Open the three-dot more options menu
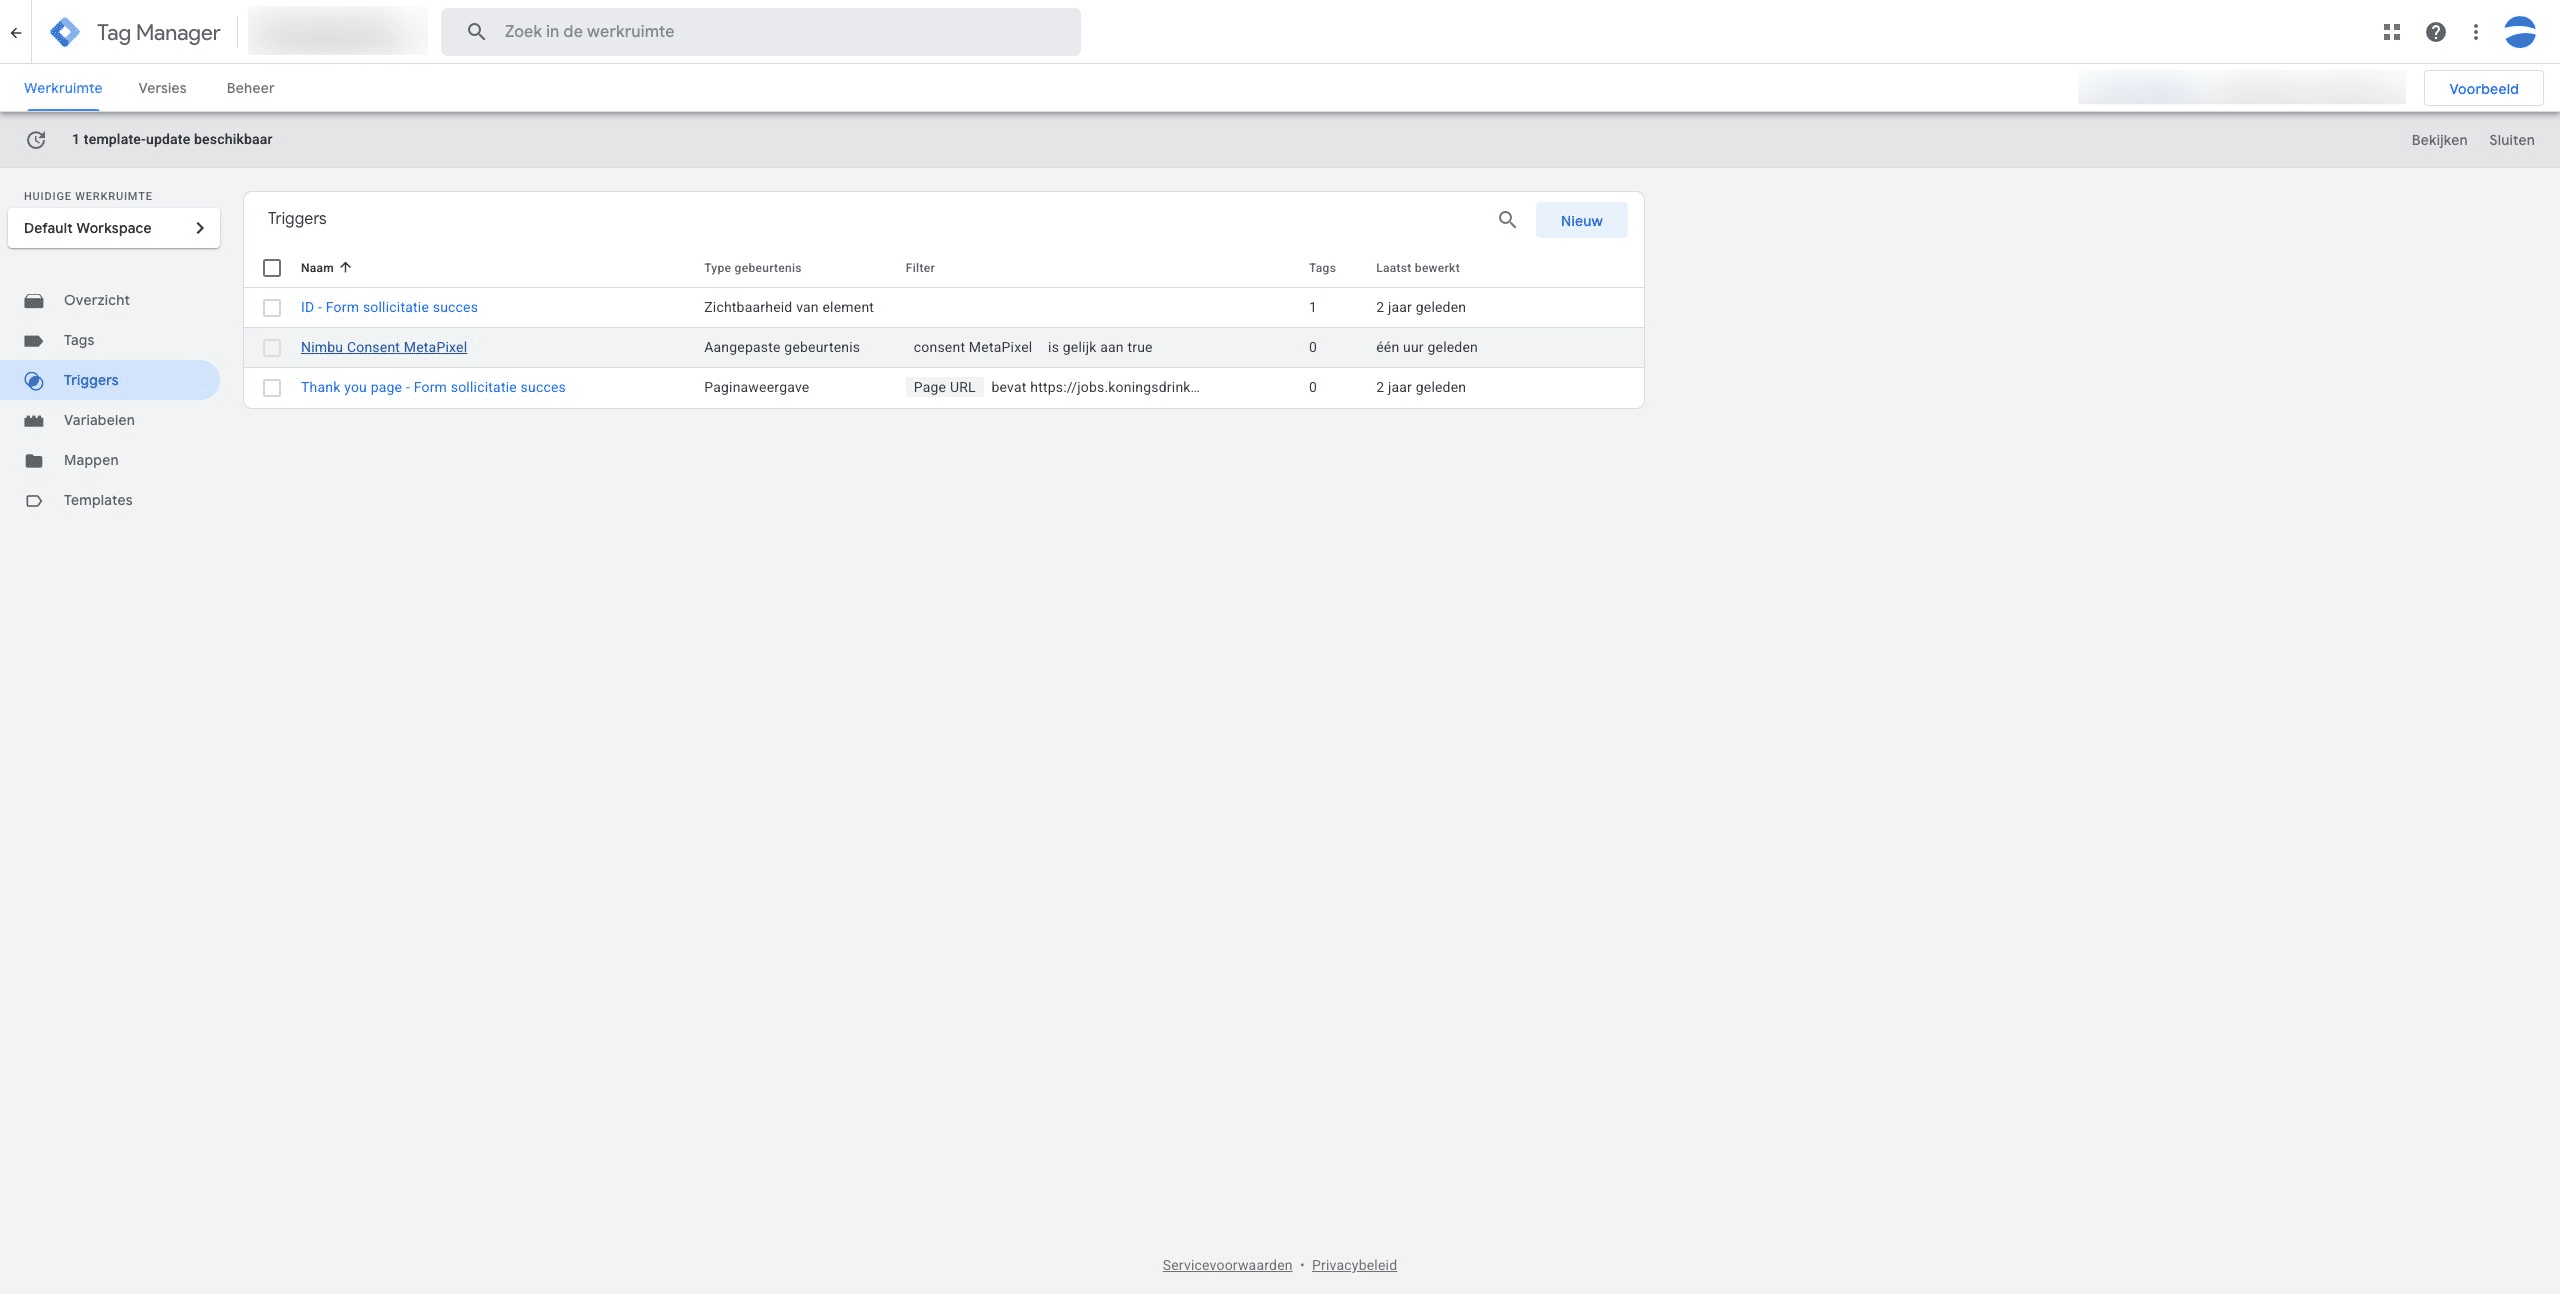Viewport: 2560px width, 1294px height. click(x=2476, y=32)
